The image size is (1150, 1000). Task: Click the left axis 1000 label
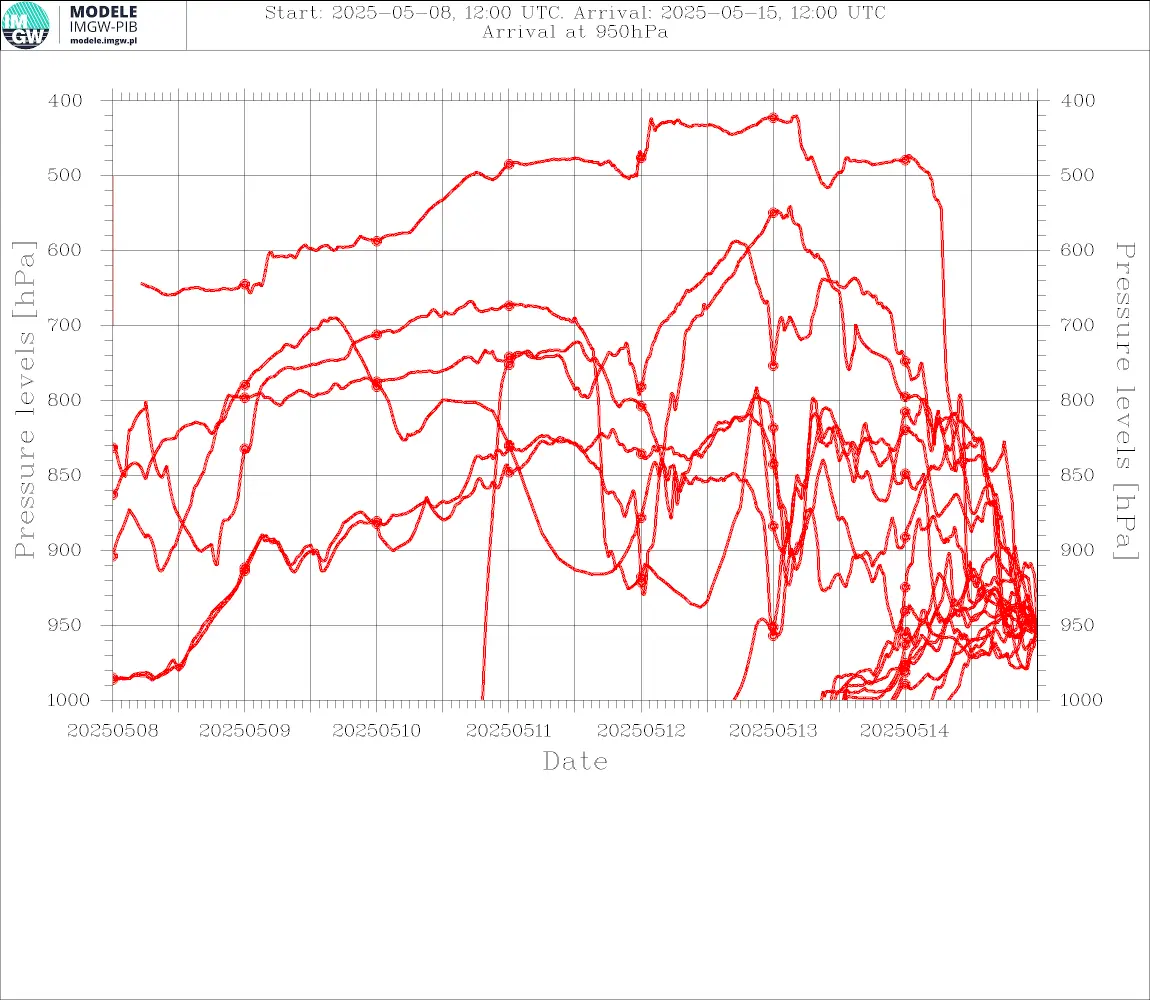68,700
